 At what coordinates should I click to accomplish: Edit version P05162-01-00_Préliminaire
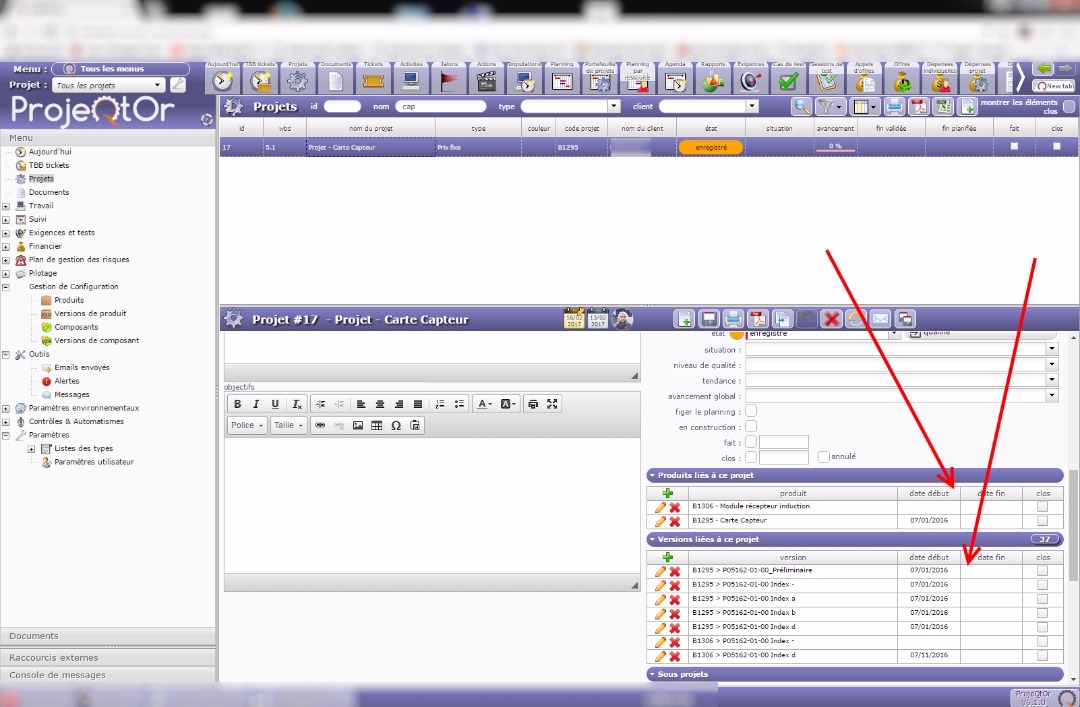click(x=660, y=571)
